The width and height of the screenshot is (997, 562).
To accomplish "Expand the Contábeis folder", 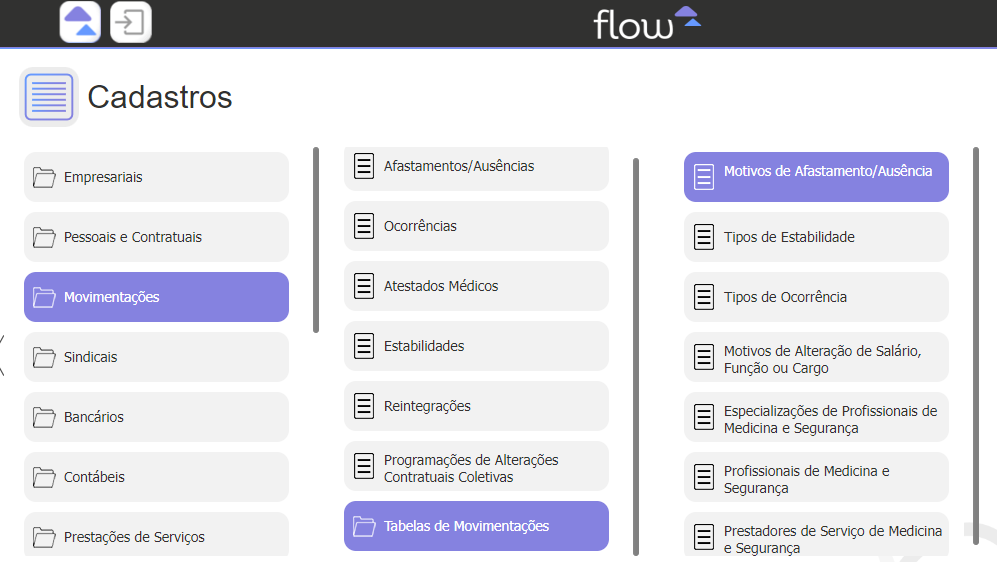I will point(156,477).
